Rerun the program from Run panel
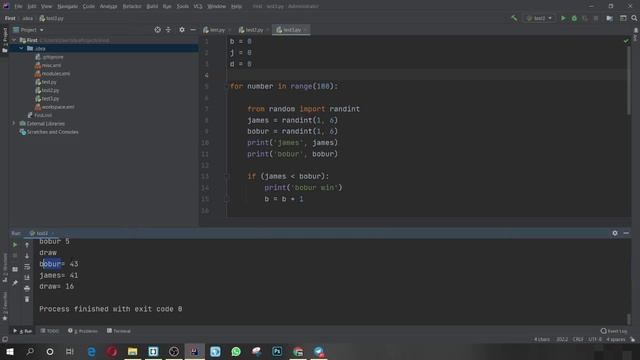Image resolution: width=640 pixels, height=360 pixels. pos(15,245)
